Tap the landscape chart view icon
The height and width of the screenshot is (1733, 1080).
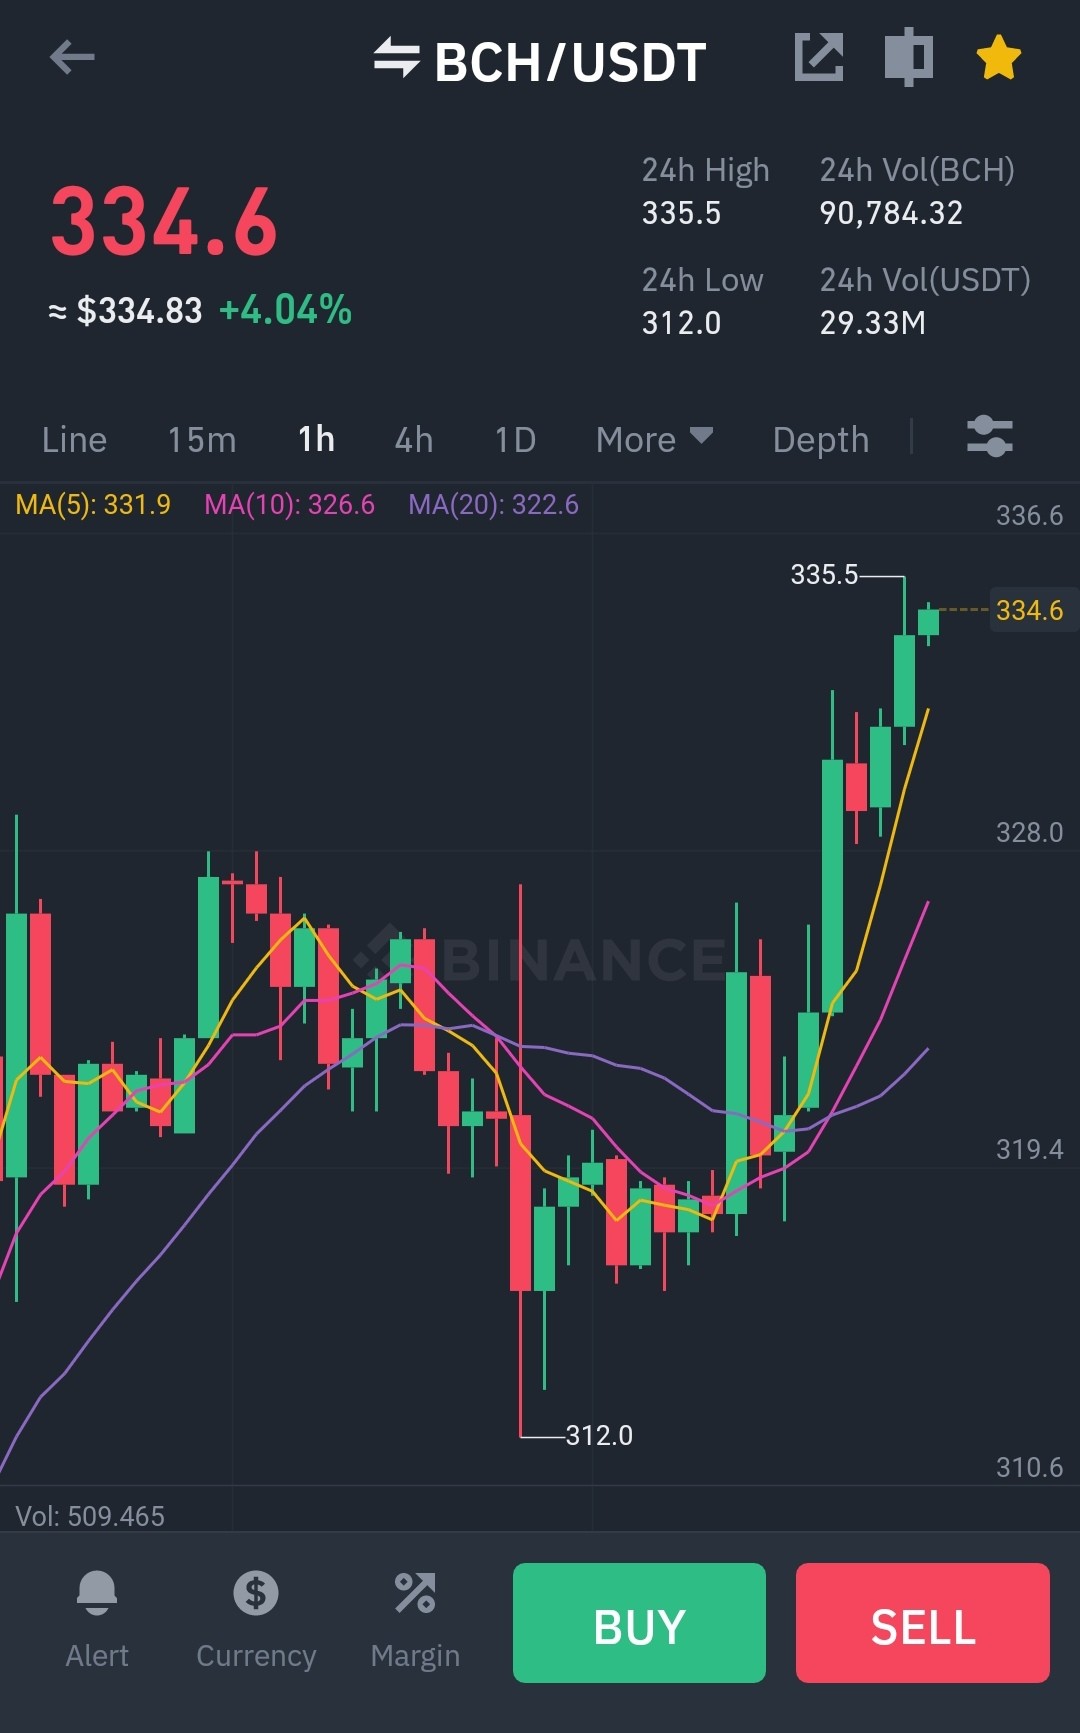908,56
